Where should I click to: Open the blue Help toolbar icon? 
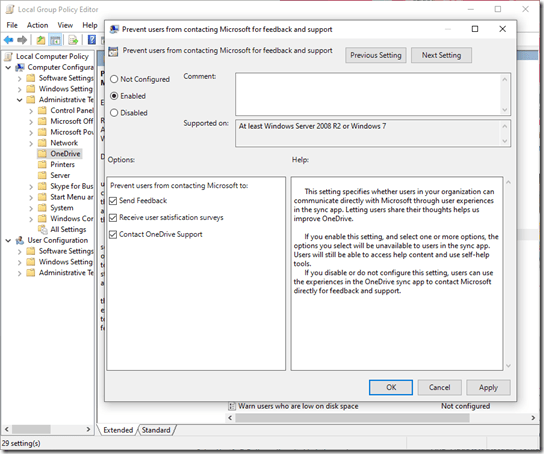(x=92, y=40)
